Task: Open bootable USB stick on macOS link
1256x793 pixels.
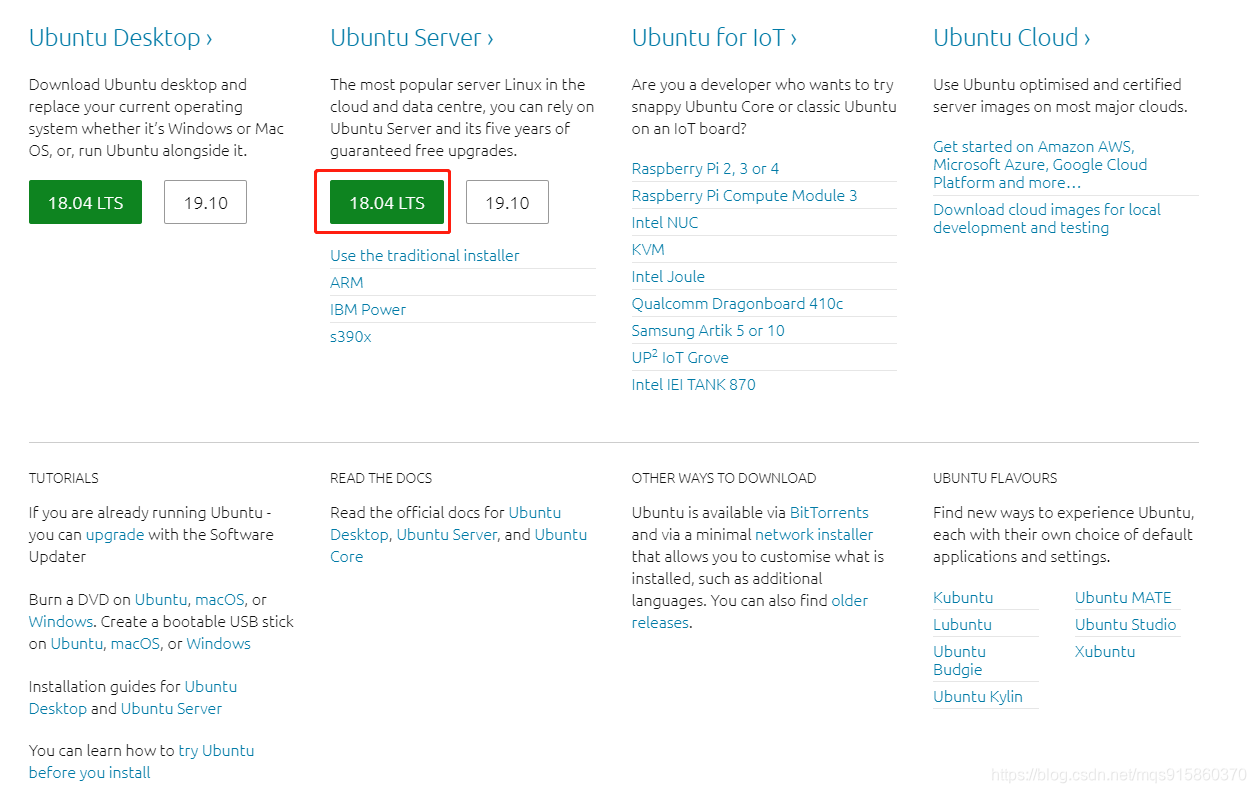Action: coord(135,644)
